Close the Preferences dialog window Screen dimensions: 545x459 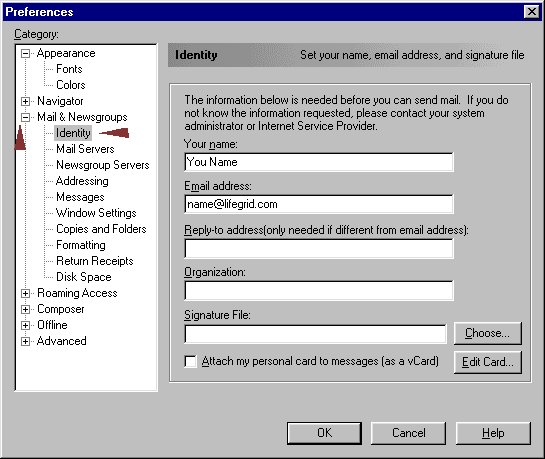click(x=531, y=12)
